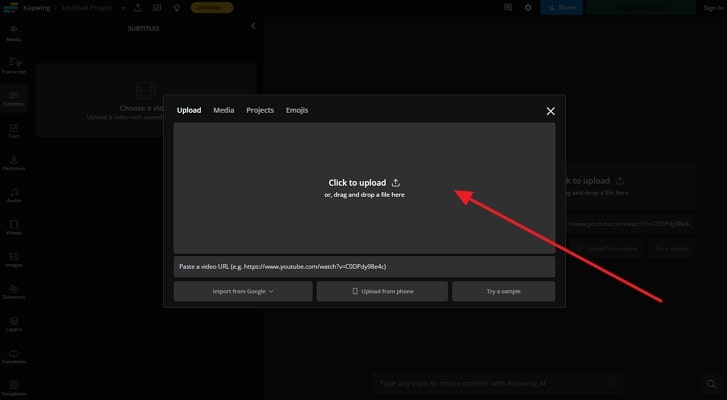The image size is (727, 400).
Task: Open the Templates sidebar tool
Action: point(13,388)
